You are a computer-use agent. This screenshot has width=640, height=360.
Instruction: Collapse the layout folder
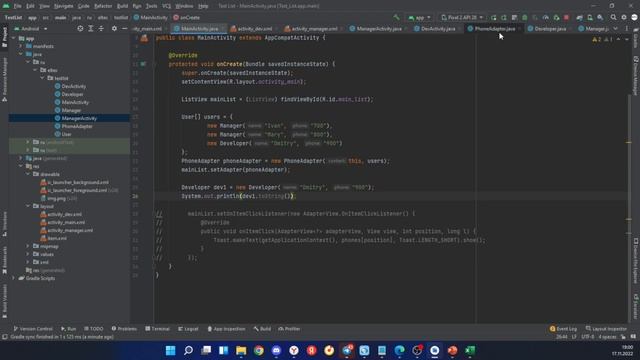pos(28,206)
